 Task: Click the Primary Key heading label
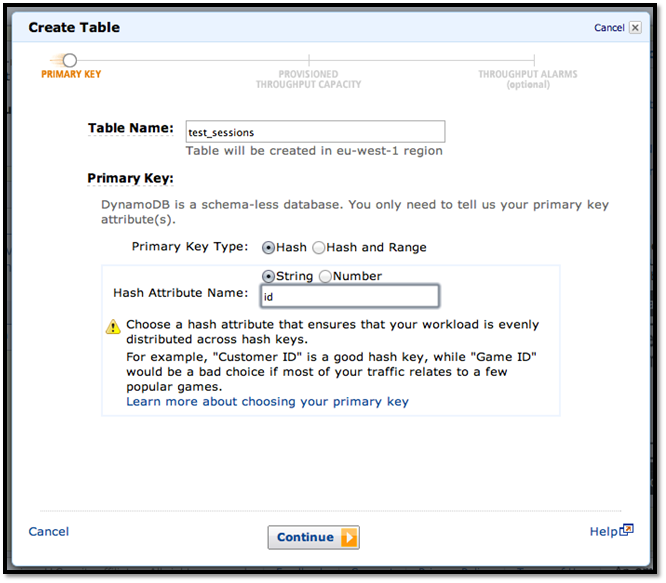130,178
